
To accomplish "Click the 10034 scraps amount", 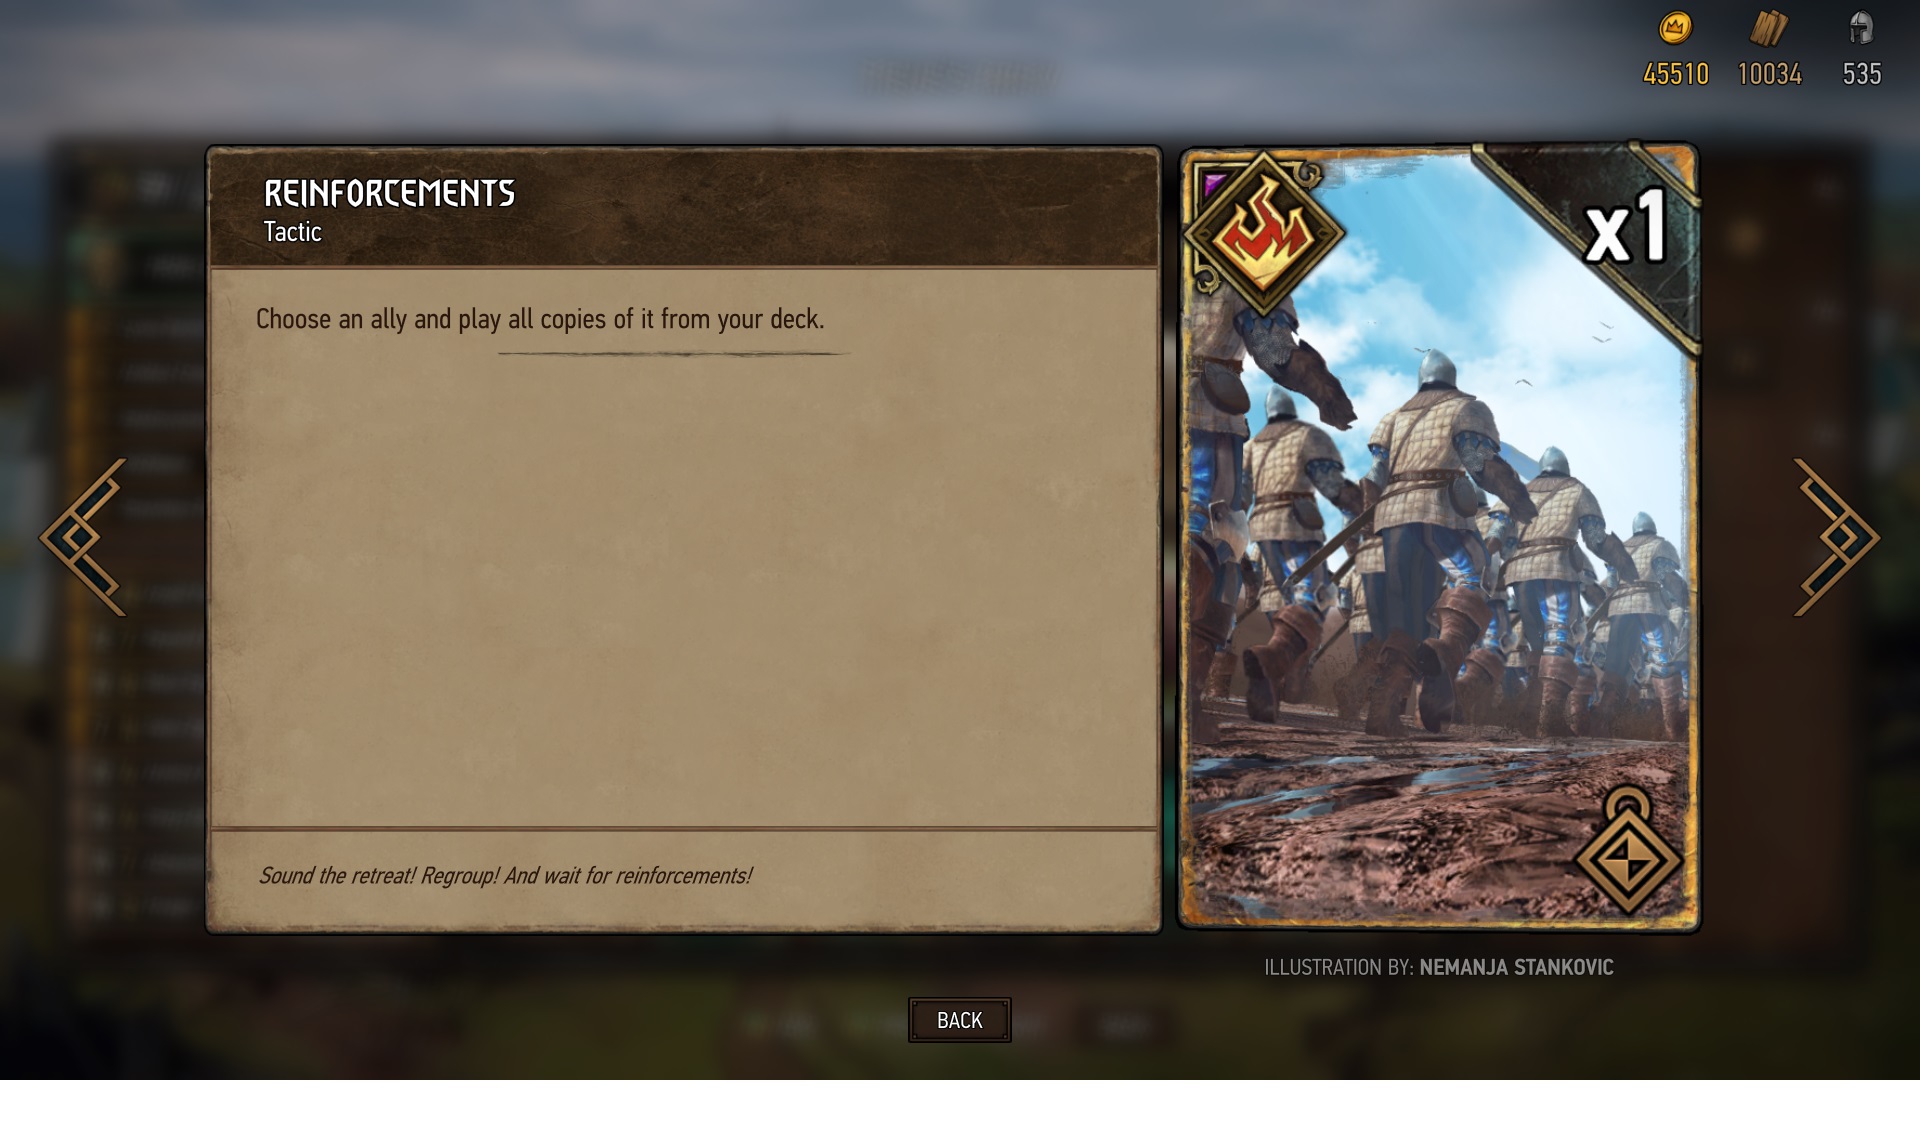I will (1769, 74).
